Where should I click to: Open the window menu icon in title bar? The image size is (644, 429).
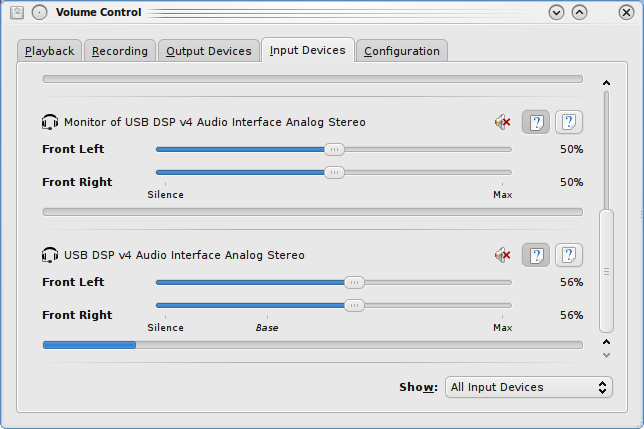[x=17, y=13]
